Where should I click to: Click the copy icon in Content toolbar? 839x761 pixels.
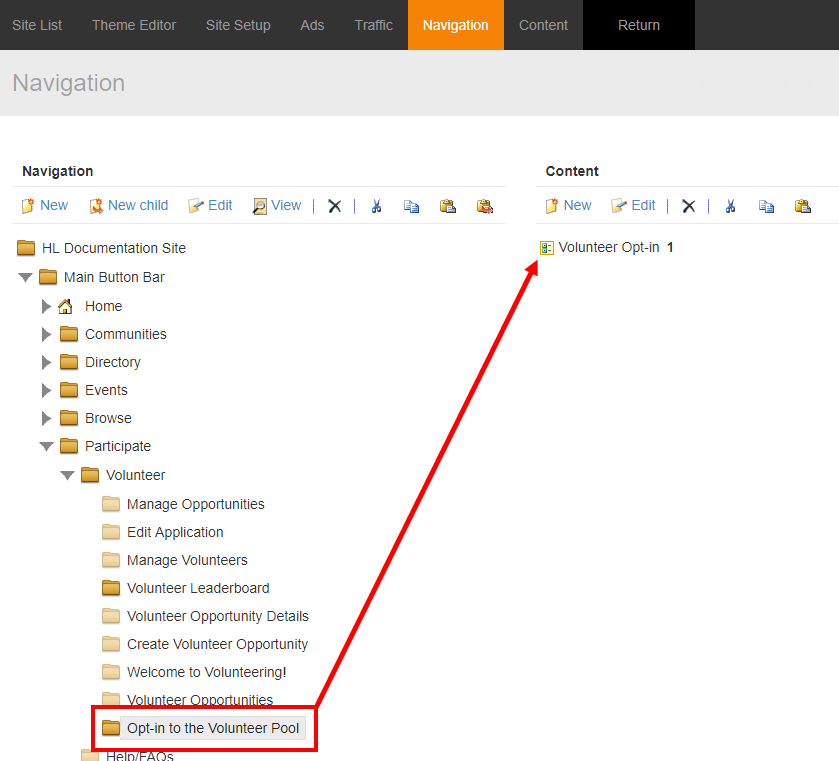766,206
